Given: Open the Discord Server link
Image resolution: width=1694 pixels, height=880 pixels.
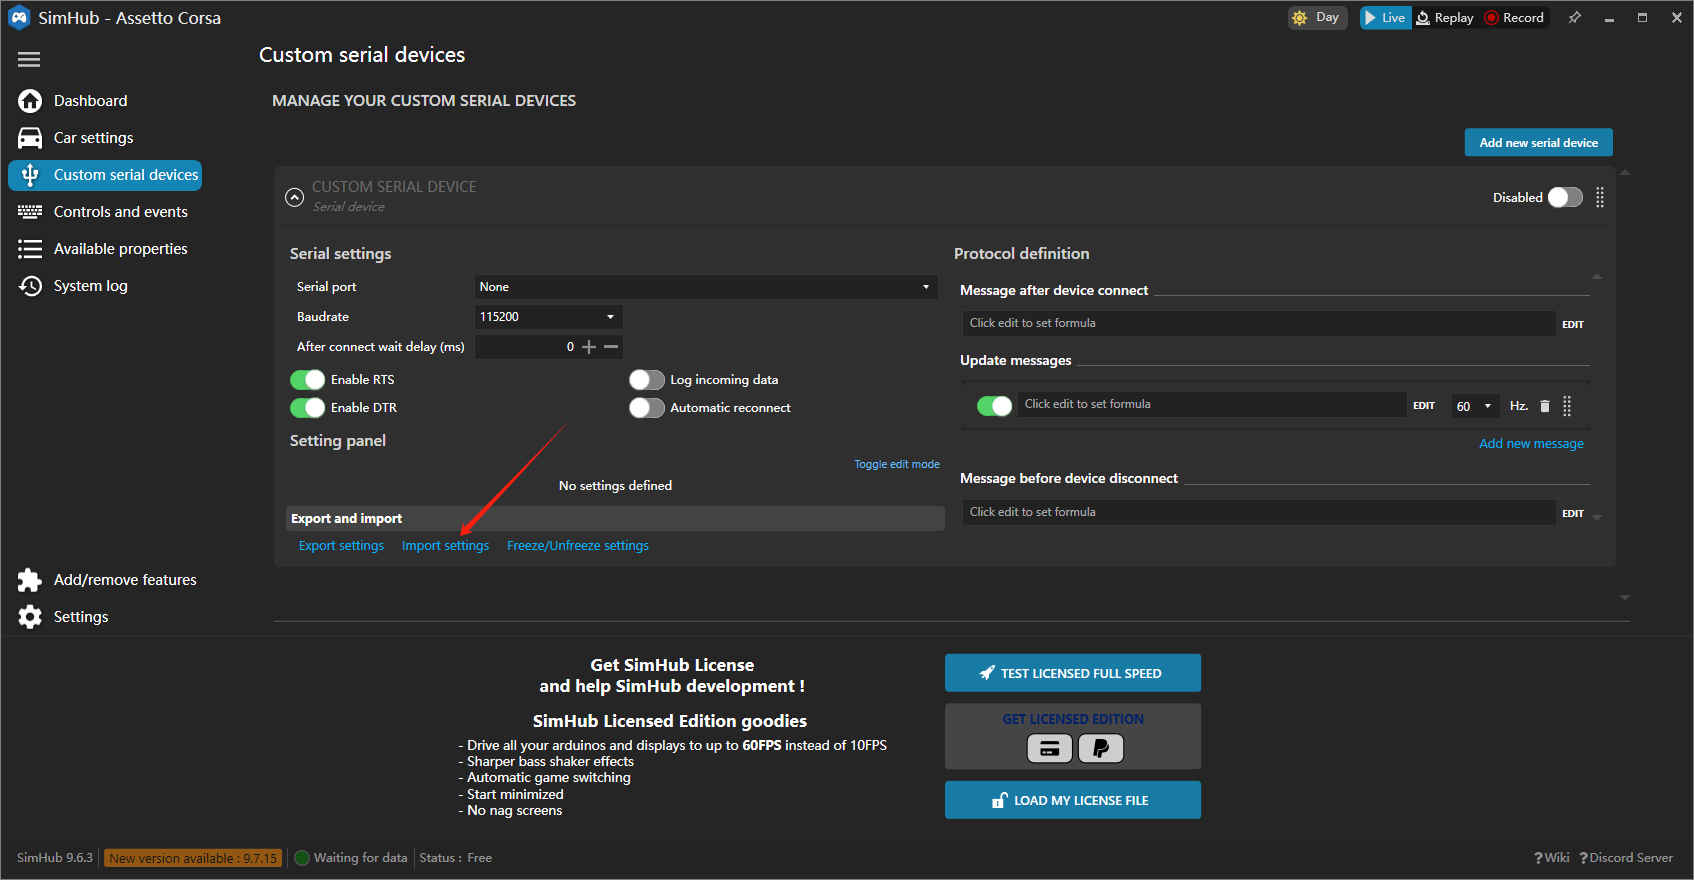Looking at the screenshot, I should [x=1626, y=858].
